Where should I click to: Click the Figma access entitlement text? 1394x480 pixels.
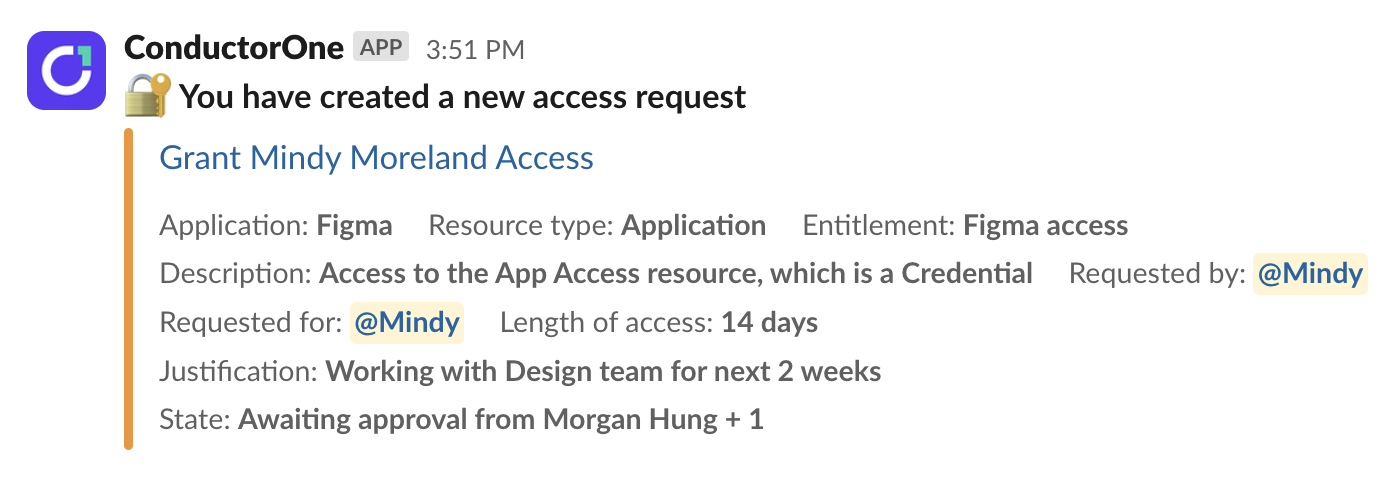pyautogui.click(x=1046, y=226)
